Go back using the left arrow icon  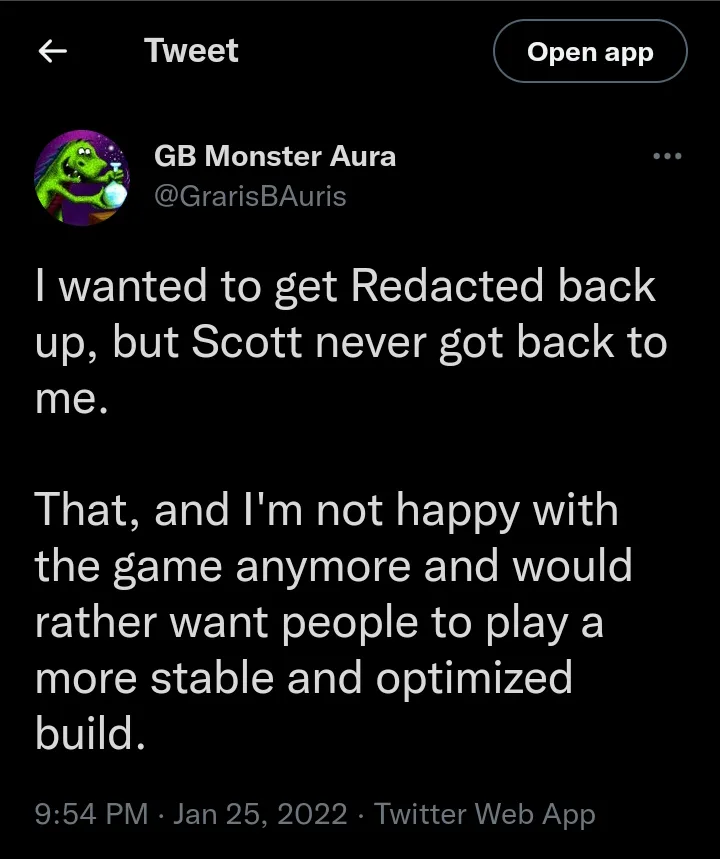click(53, 51)
